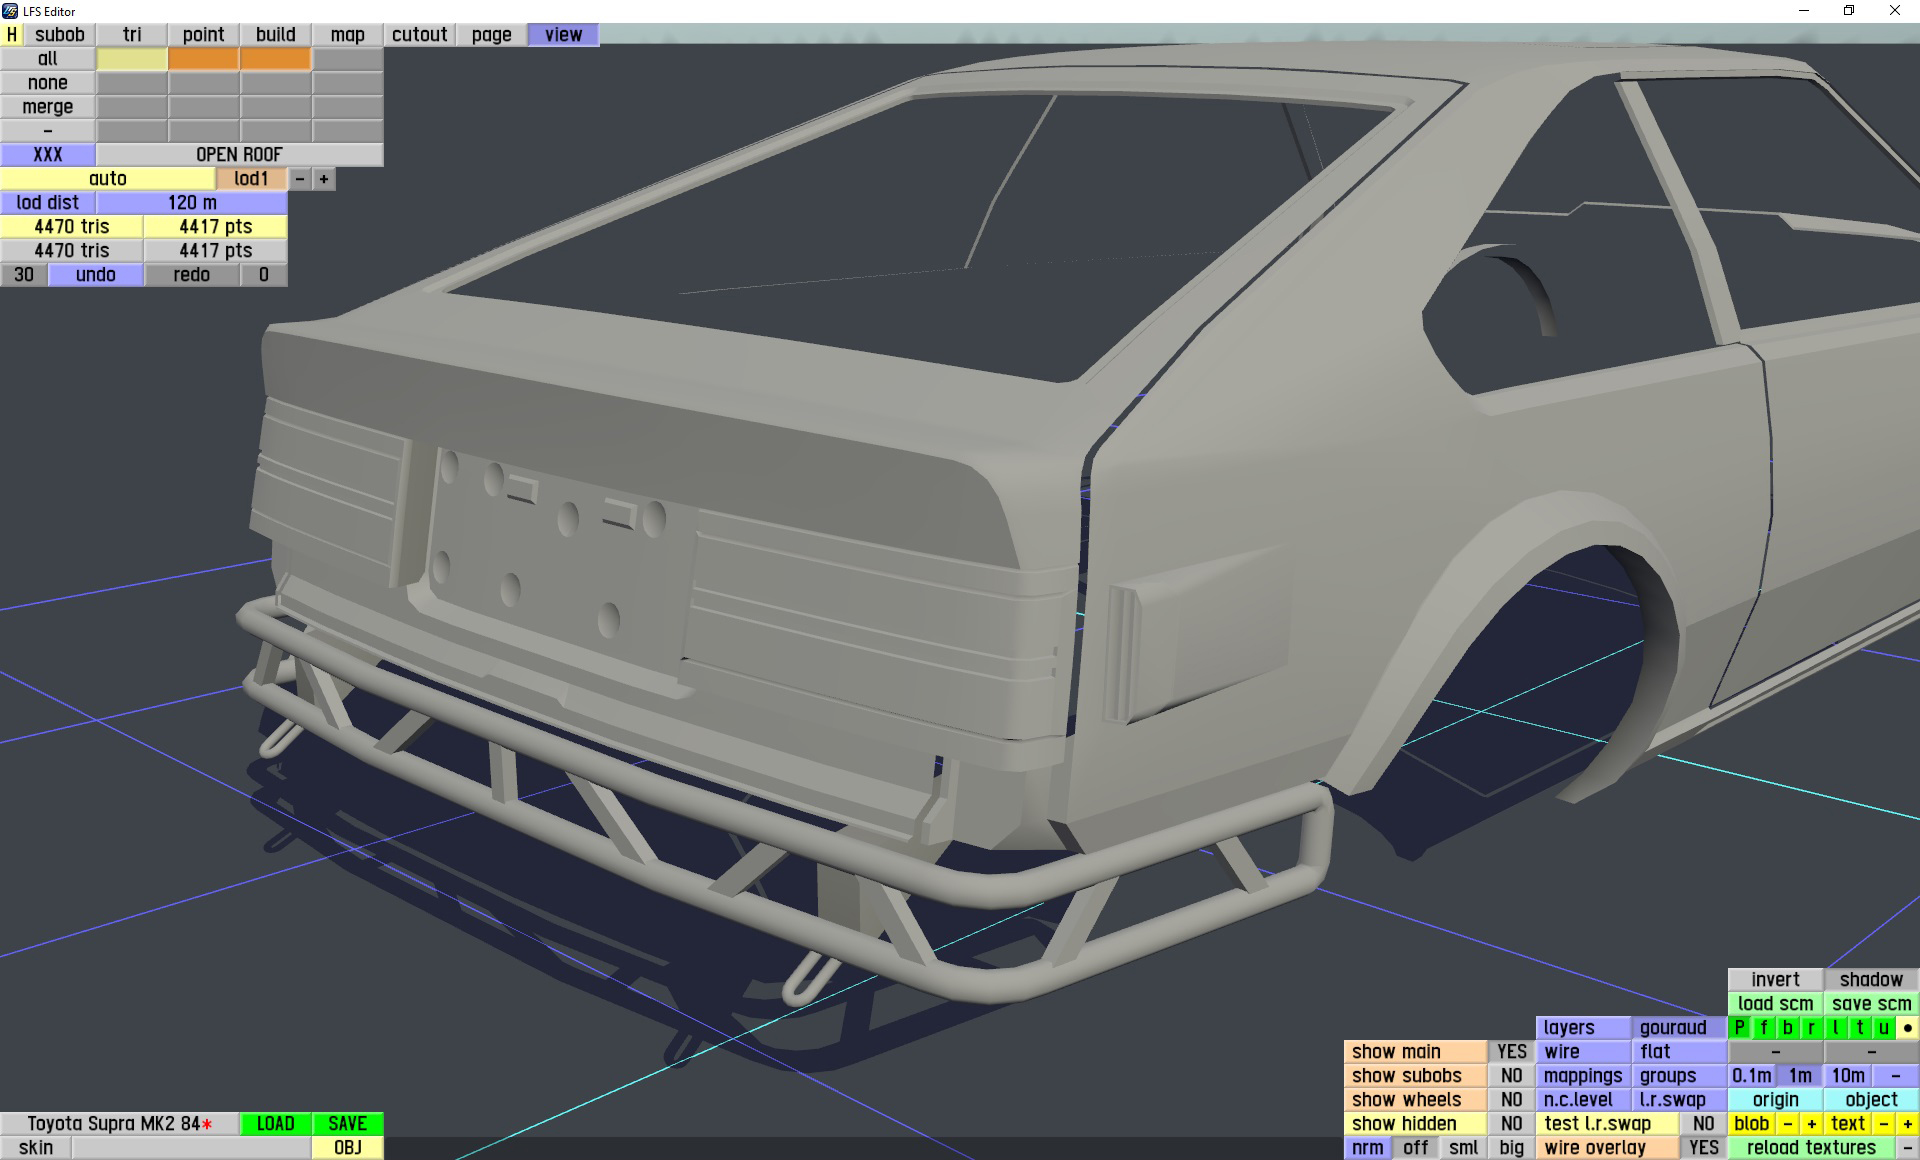
Task: Toggle wire overlay YES value
Action: click(x=1703, y=1147)
